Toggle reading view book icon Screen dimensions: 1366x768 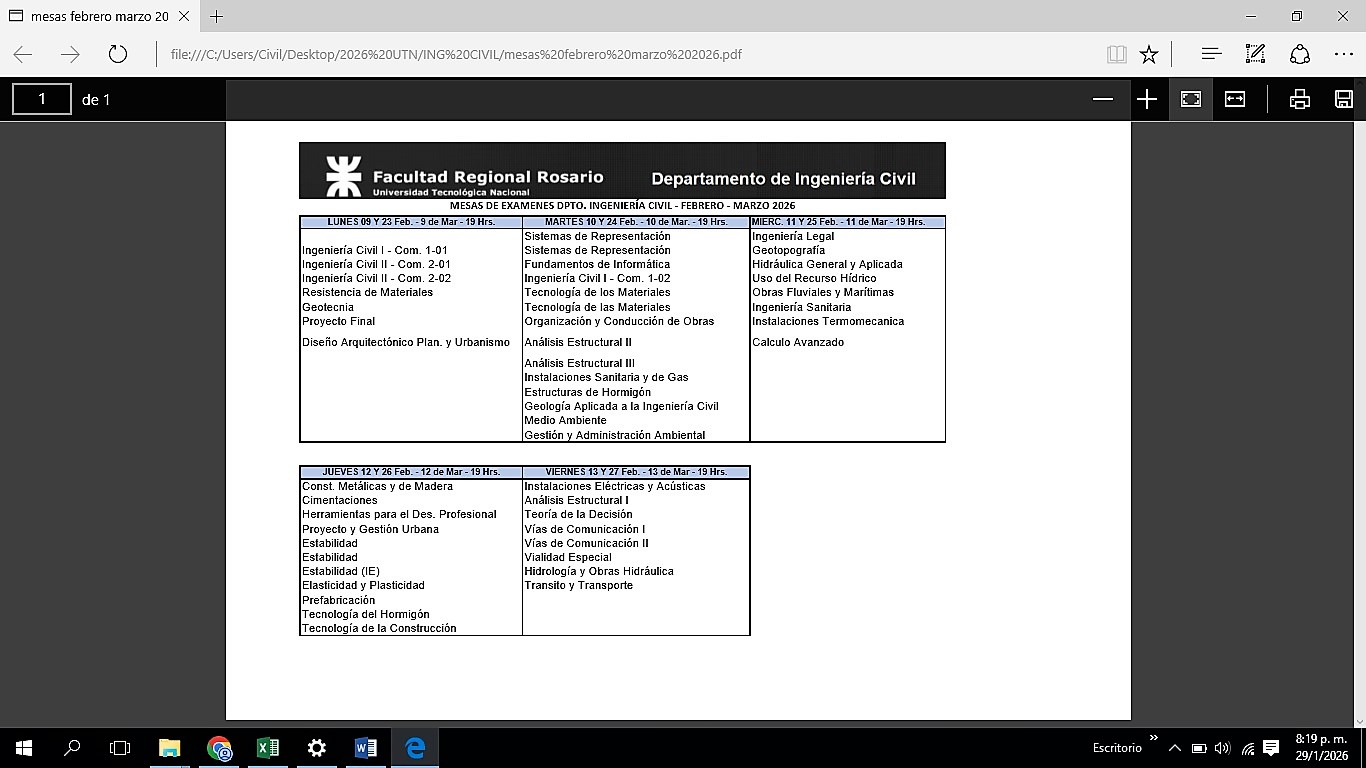[x=1117, y=55]
